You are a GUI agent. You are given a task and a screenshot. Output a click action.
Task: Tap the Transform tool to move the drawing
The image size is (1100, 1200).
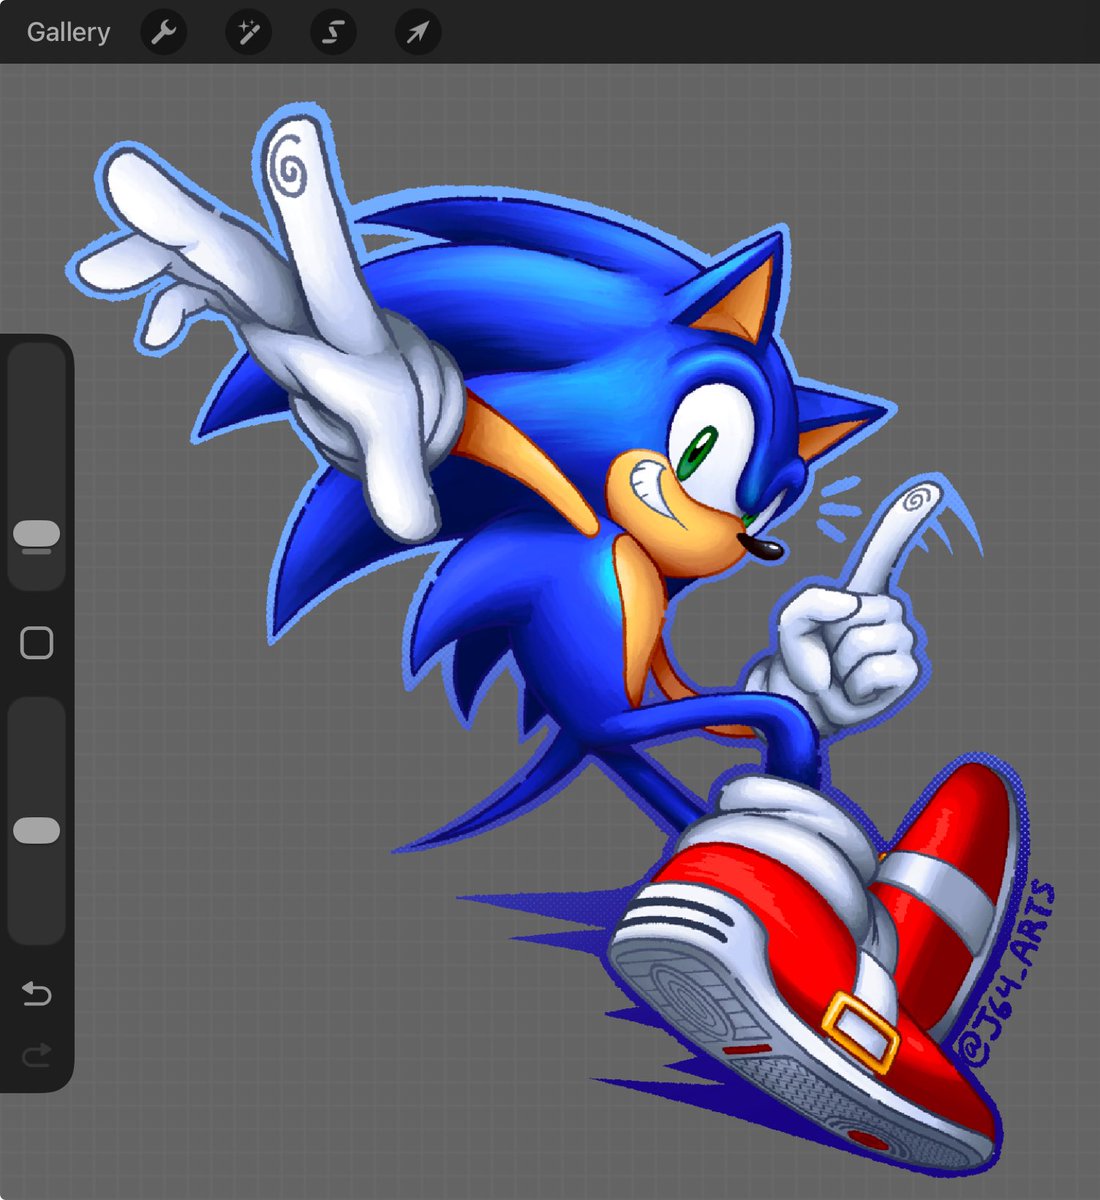417,31
